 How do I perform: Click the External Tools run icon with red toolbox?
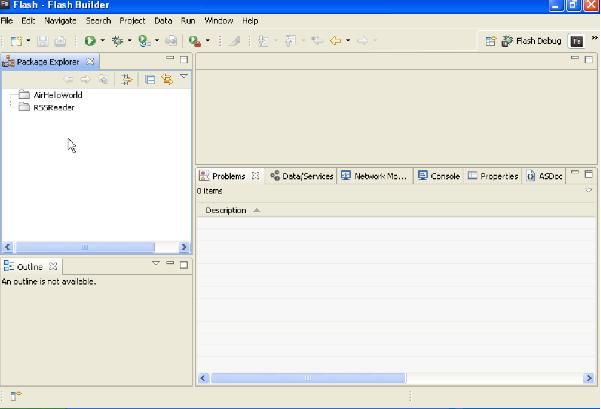click(x=195, y=41)
